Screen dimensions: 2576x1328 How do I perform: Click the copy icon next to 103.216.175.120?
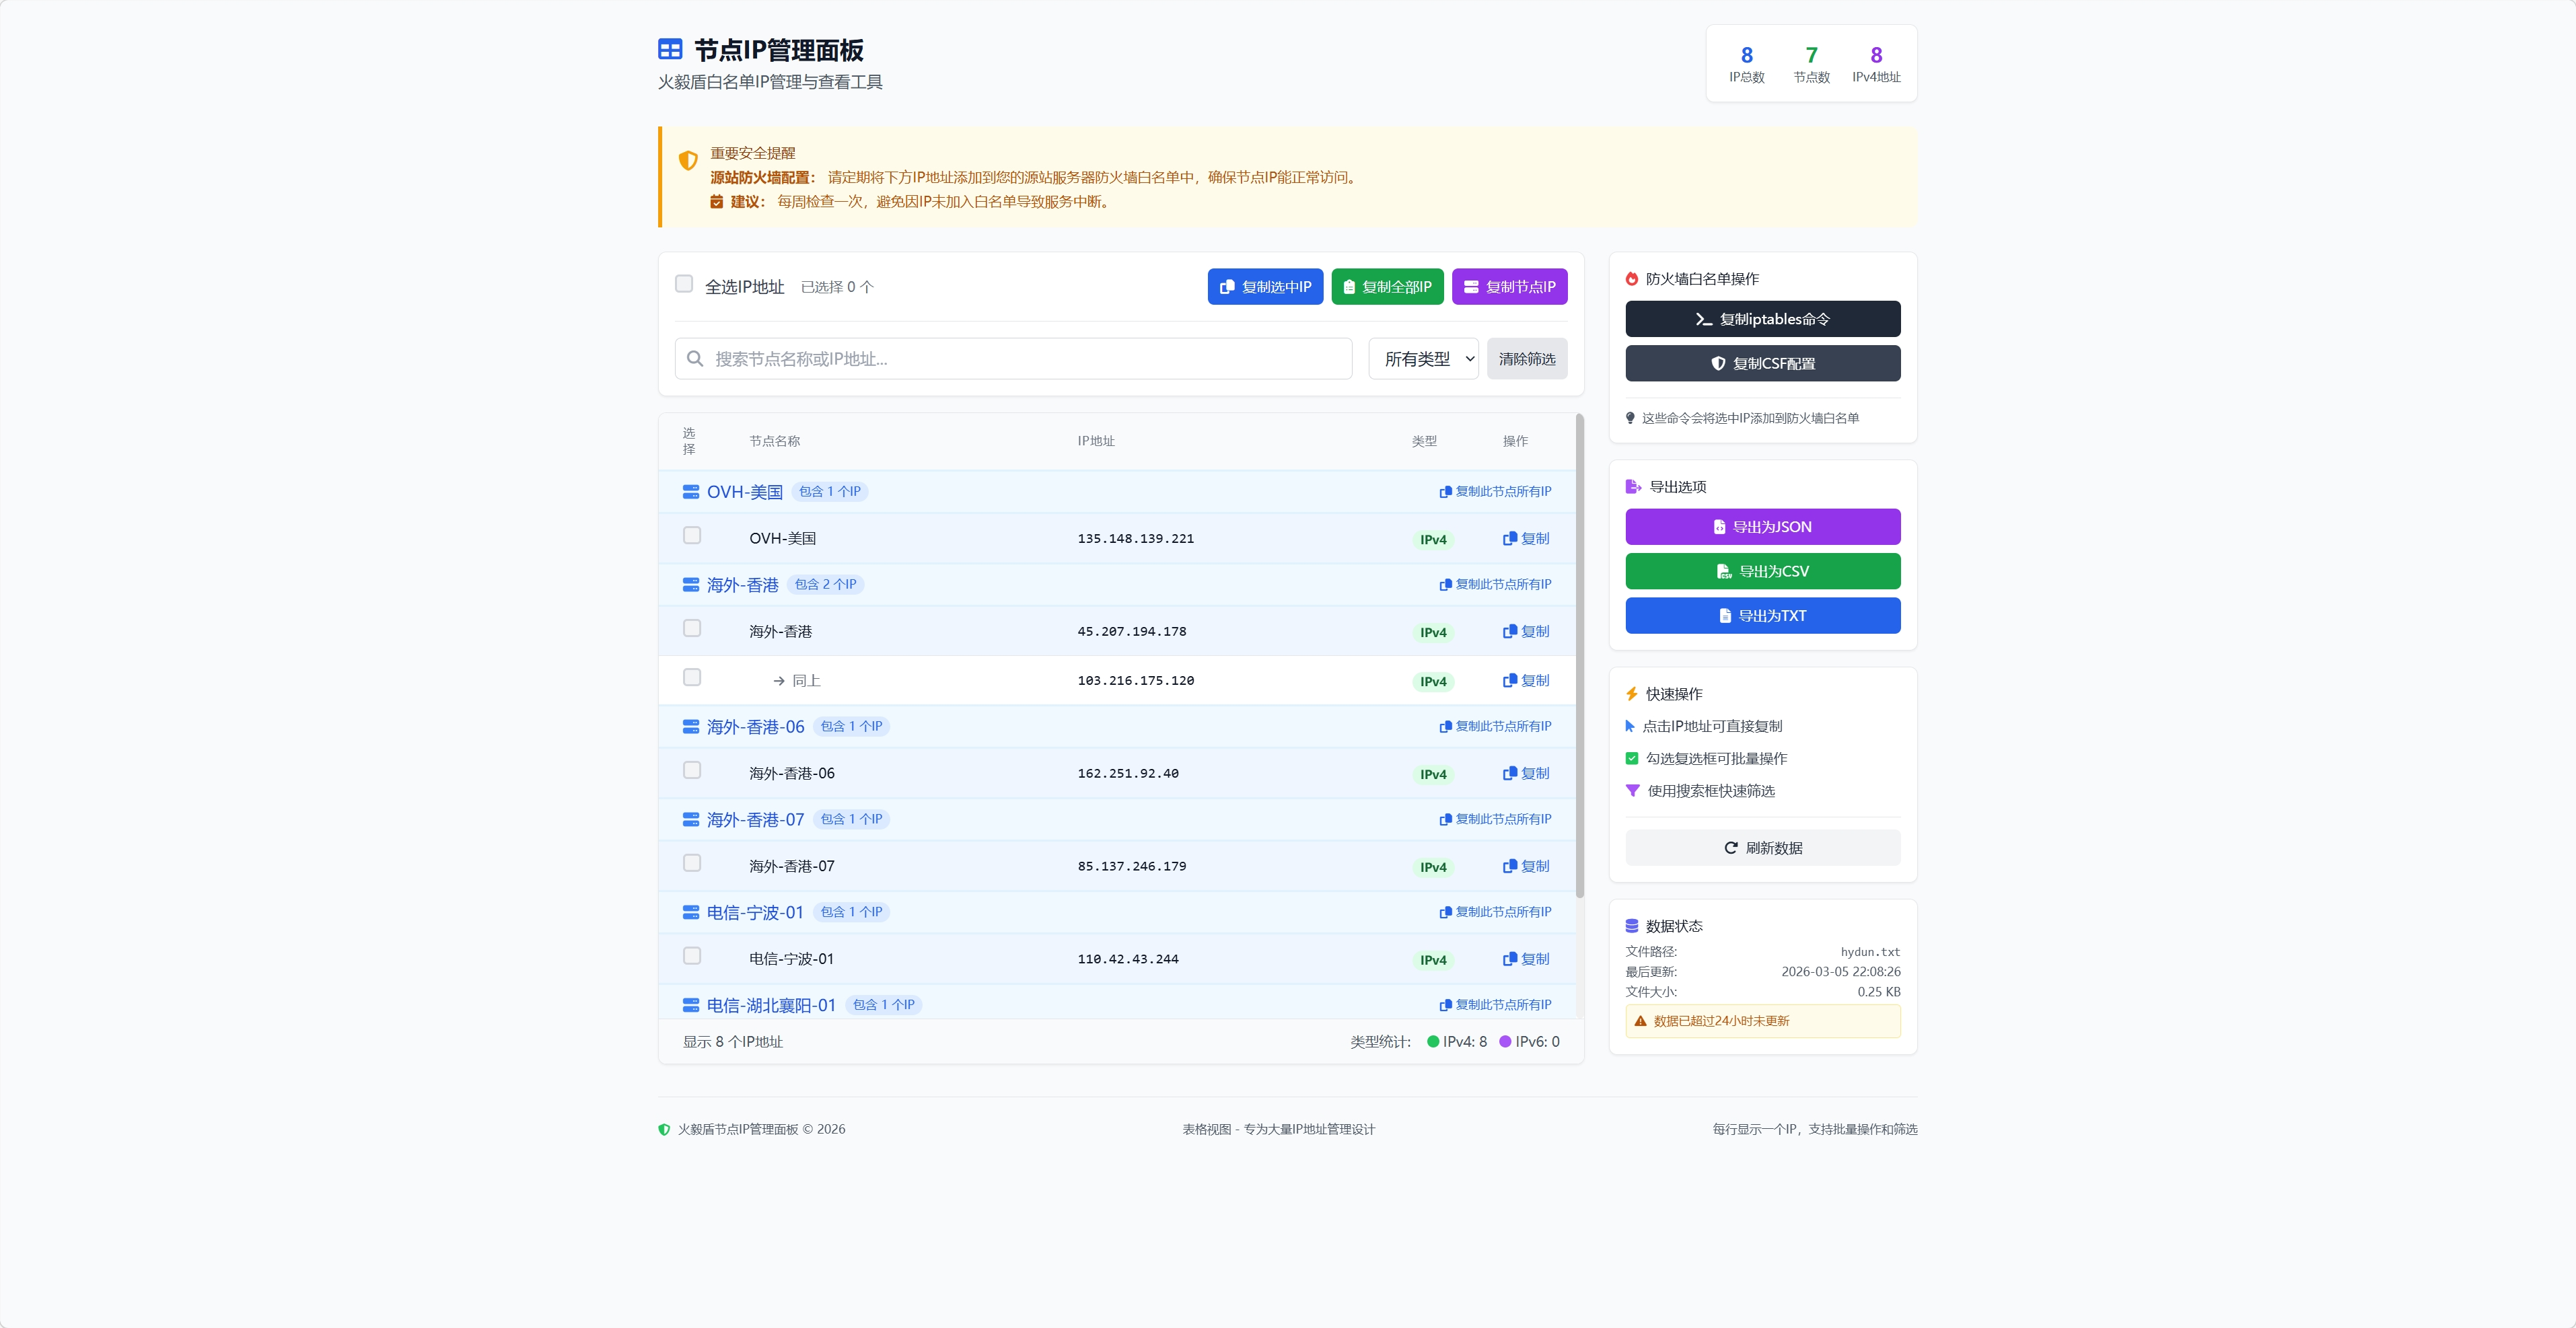(x=1510, y=680)
